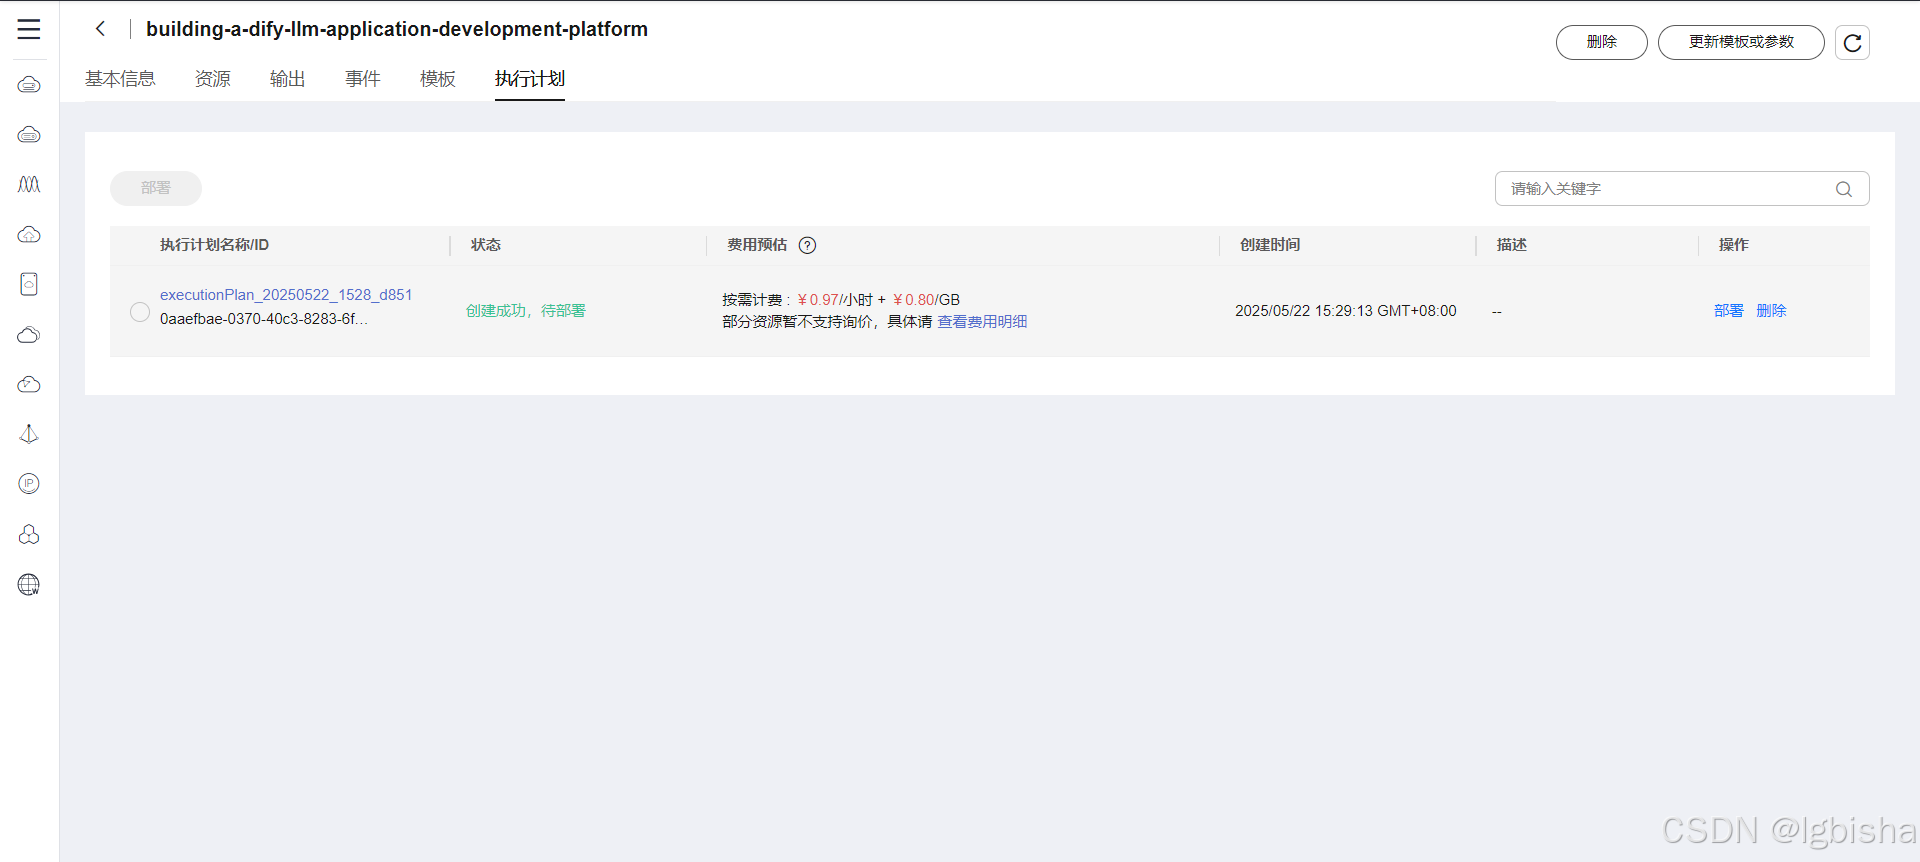Open the wave-shaped sidebar service icon
The width and height of the screenshot is (1920, 862).
(x=29, y=184)
